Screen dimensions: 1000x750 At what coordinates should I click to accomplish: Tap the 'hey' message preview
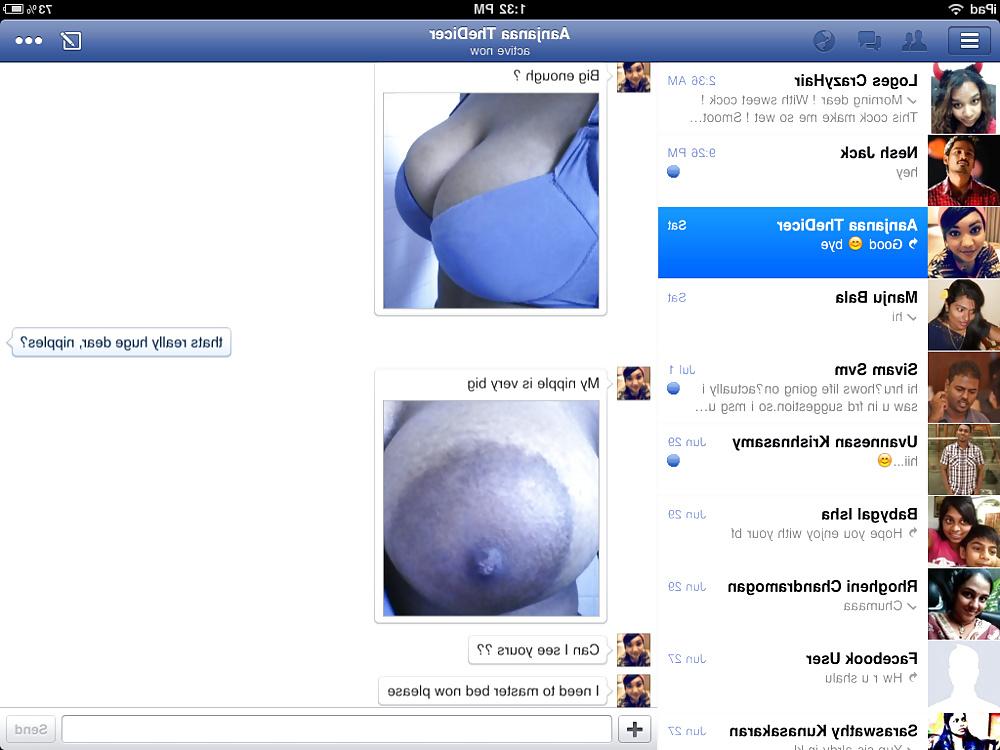pos(906,172)
